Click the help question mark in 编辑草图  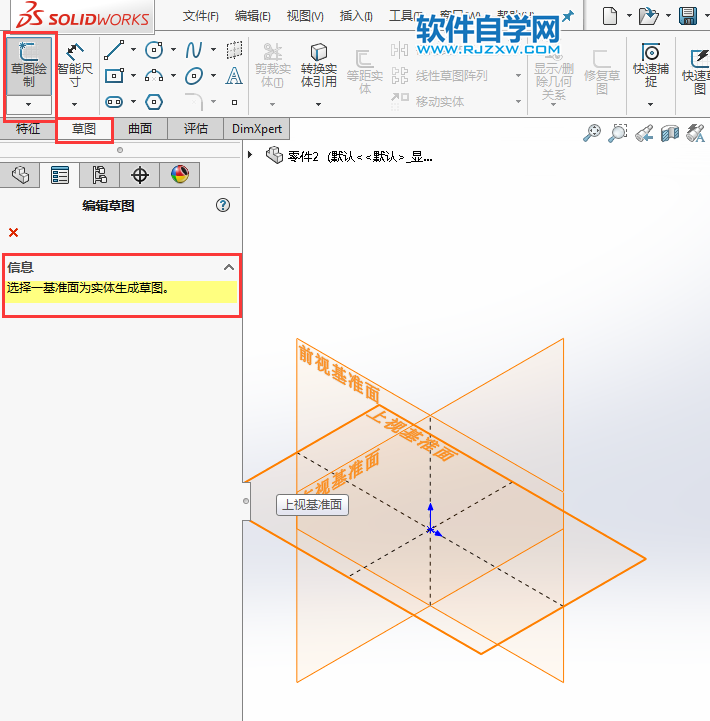tap(223, 205)
